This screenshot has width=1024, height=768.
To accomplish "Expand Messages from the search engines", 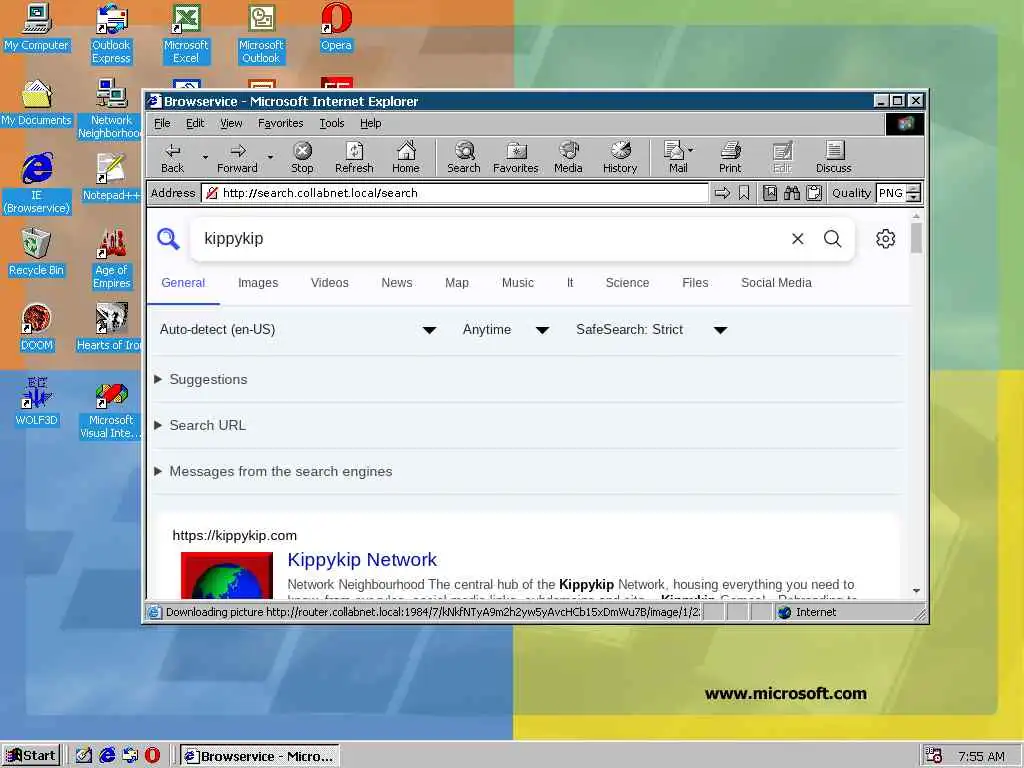I will point(273,472).
